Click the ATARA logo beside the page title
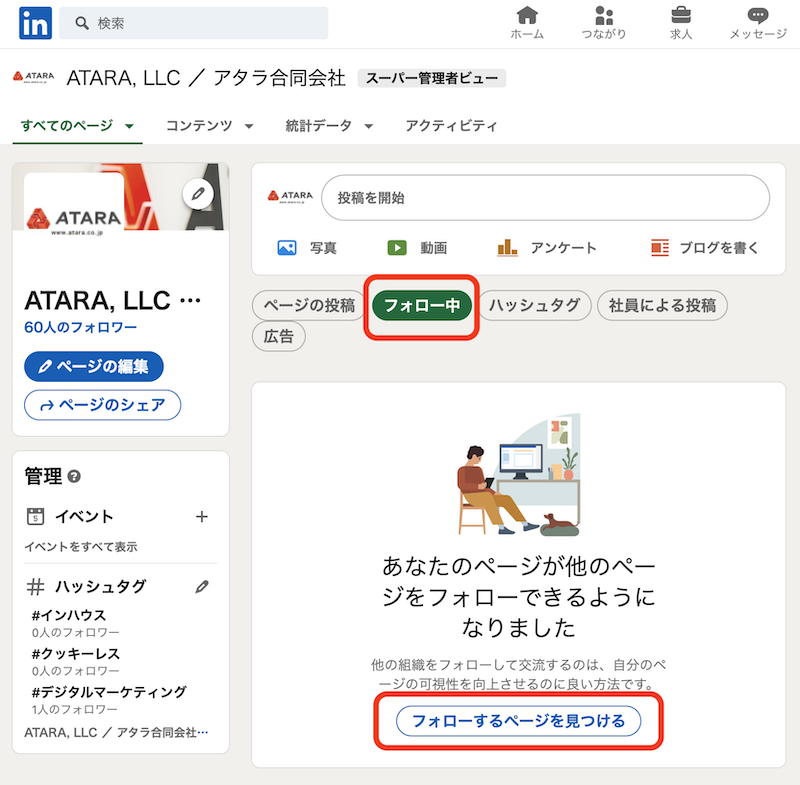This screenshot has height=785, width=800. [34, 78]
